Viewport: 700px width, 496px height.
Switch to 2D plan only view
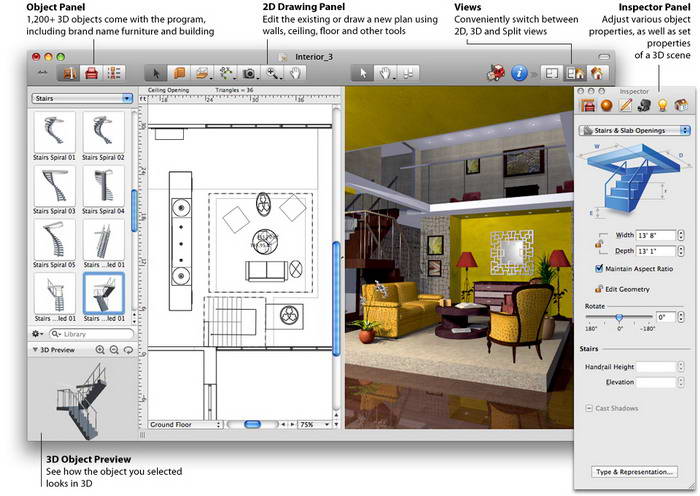click(x=552, y=73)
